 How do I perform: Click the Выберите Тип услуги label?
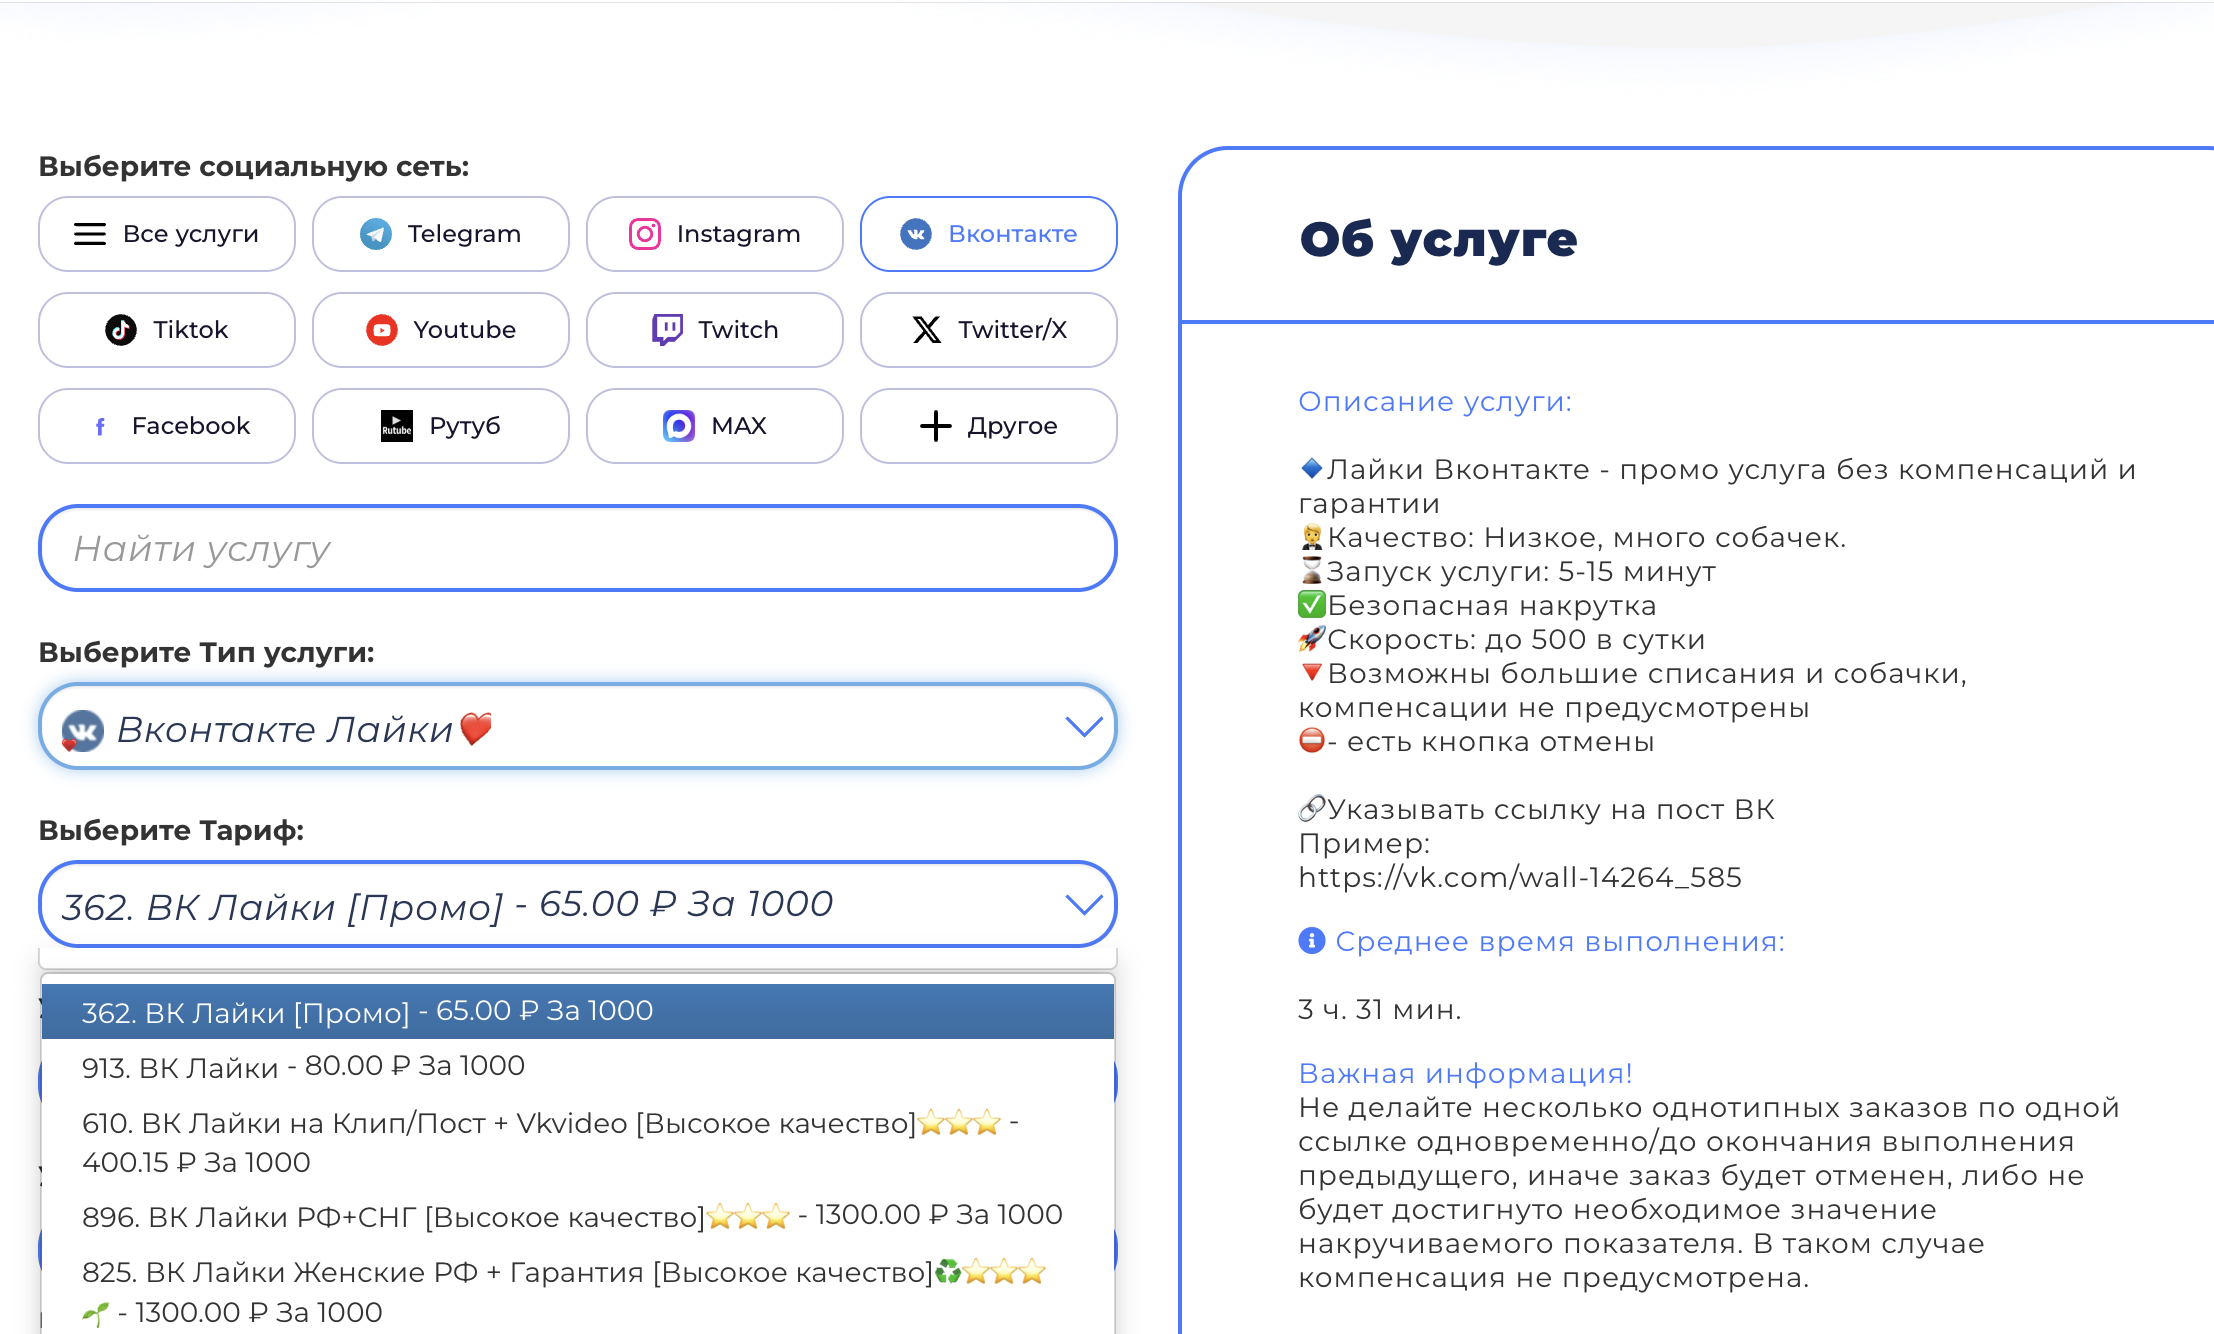pyautogui.click(x=206, y=653)
